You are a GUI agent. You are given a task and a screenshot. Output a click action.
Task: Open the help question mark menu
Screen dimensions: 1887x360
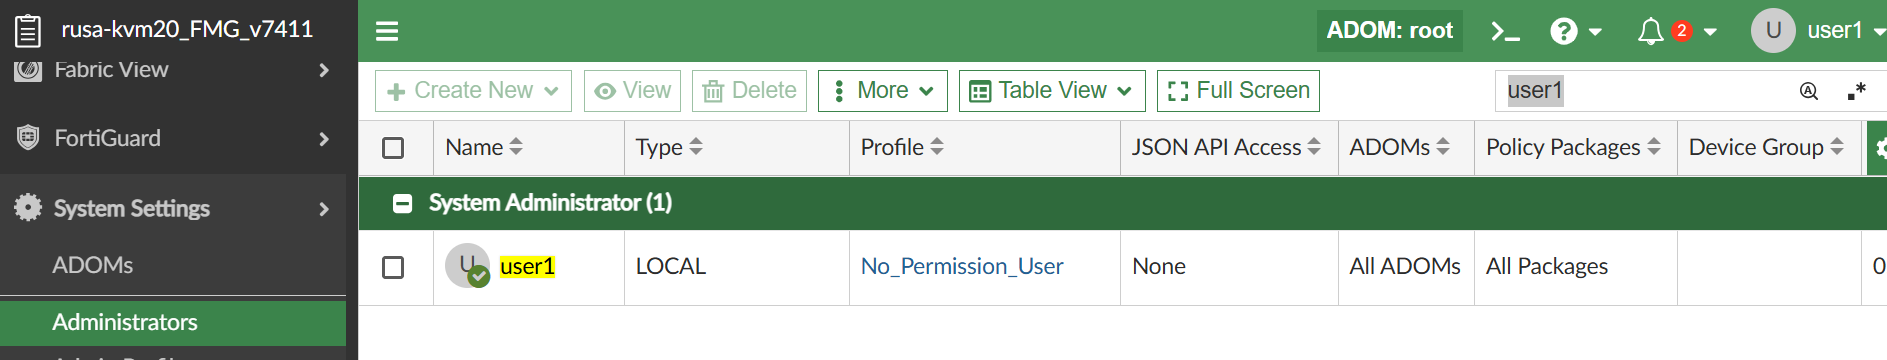click(1575, 31)
